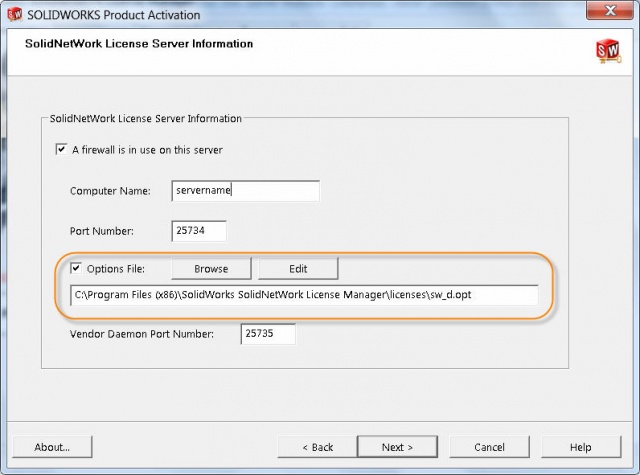The width and height of the screenshot is (640, 475).
Task: Click the bold License Server Information heading
Action: (x=139, y=44)
